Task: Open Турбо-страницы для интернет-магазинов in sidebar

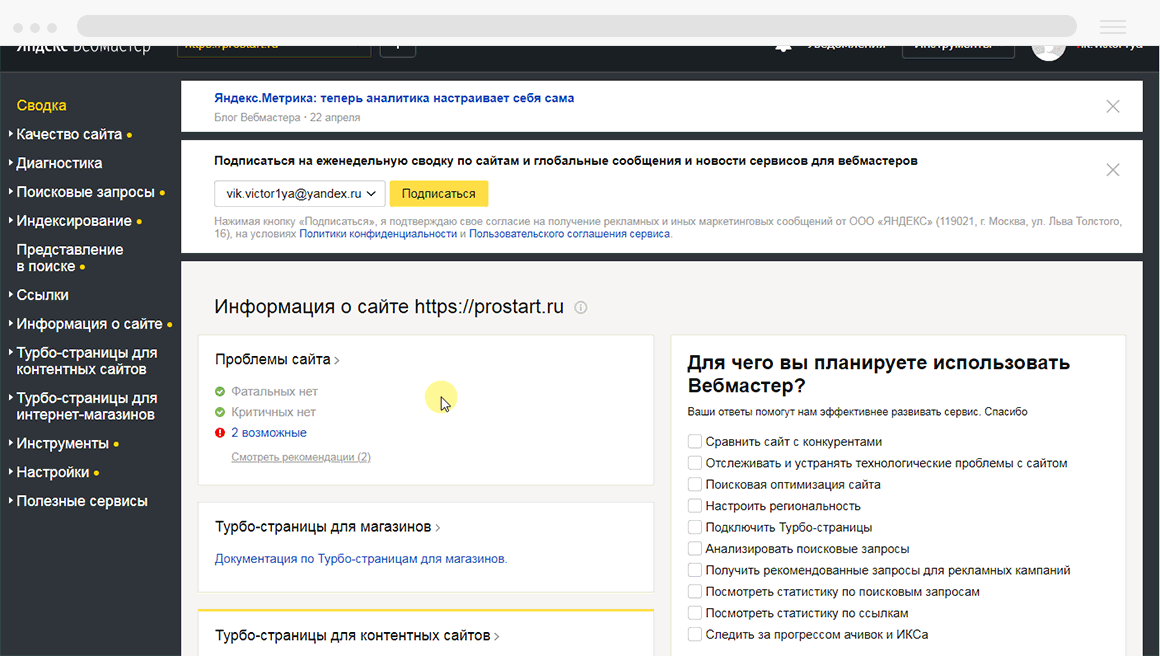Action: (87, 406)
